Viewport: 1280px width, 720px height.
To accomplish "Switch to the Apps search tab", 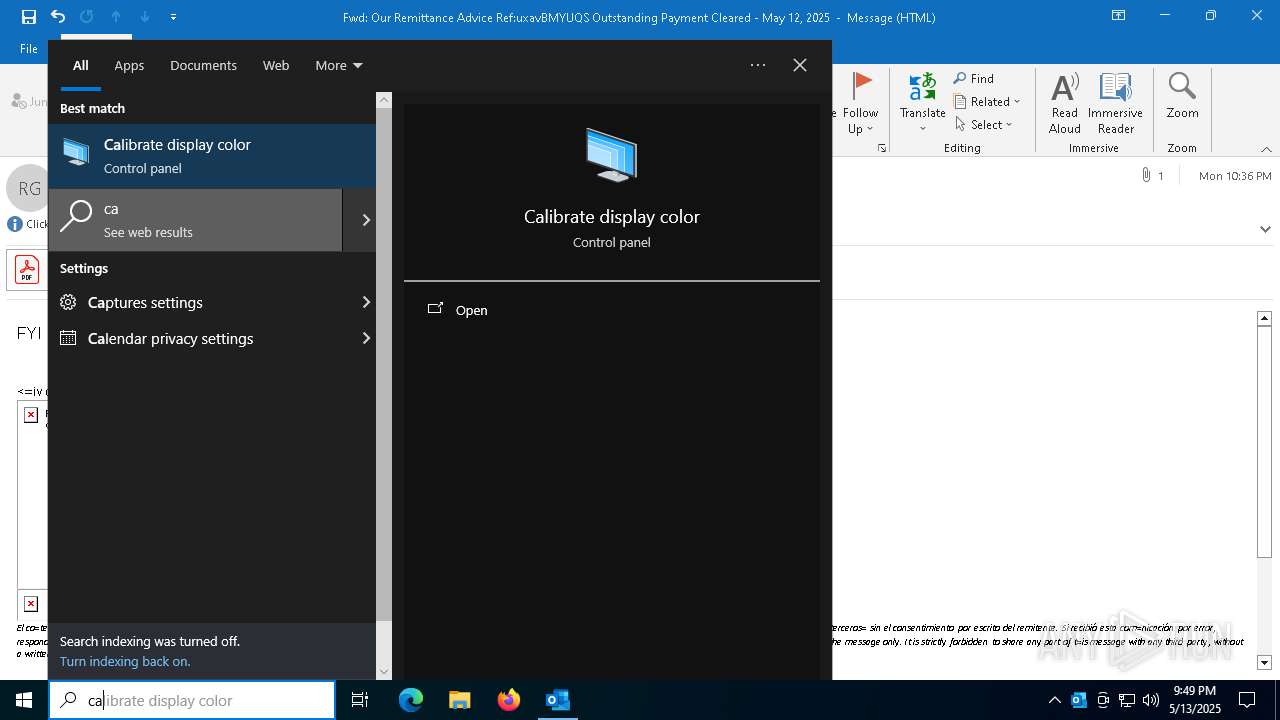I will coord(129,65).
